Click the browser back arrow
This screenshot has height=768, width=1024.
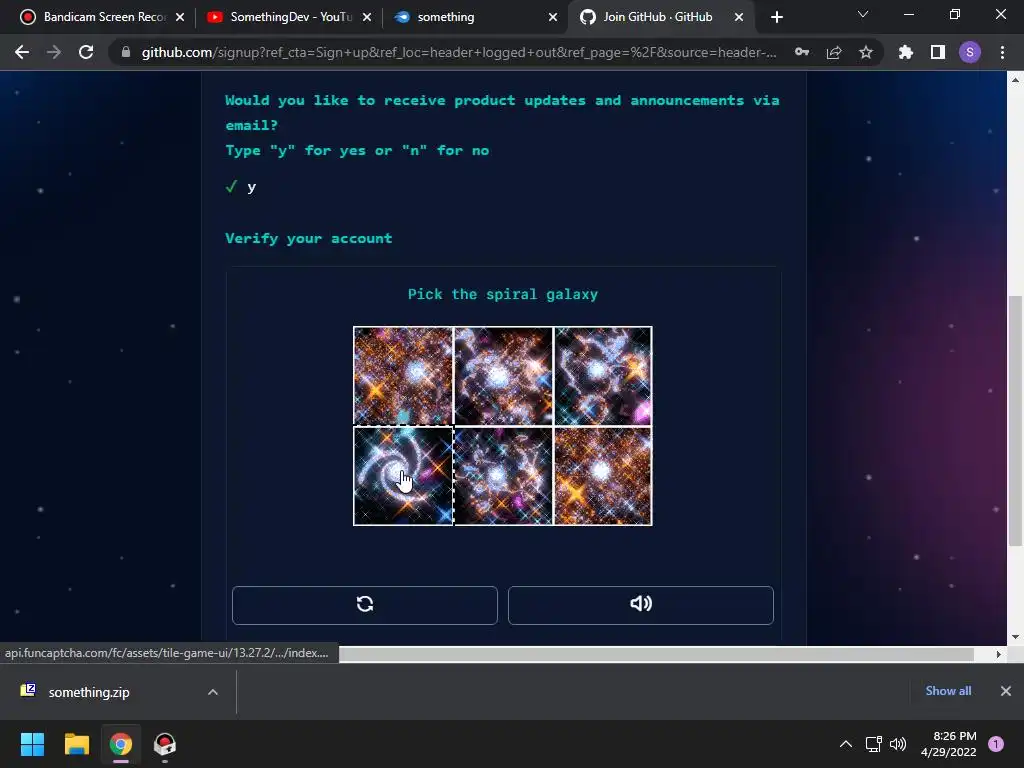[x=22, y=52]
